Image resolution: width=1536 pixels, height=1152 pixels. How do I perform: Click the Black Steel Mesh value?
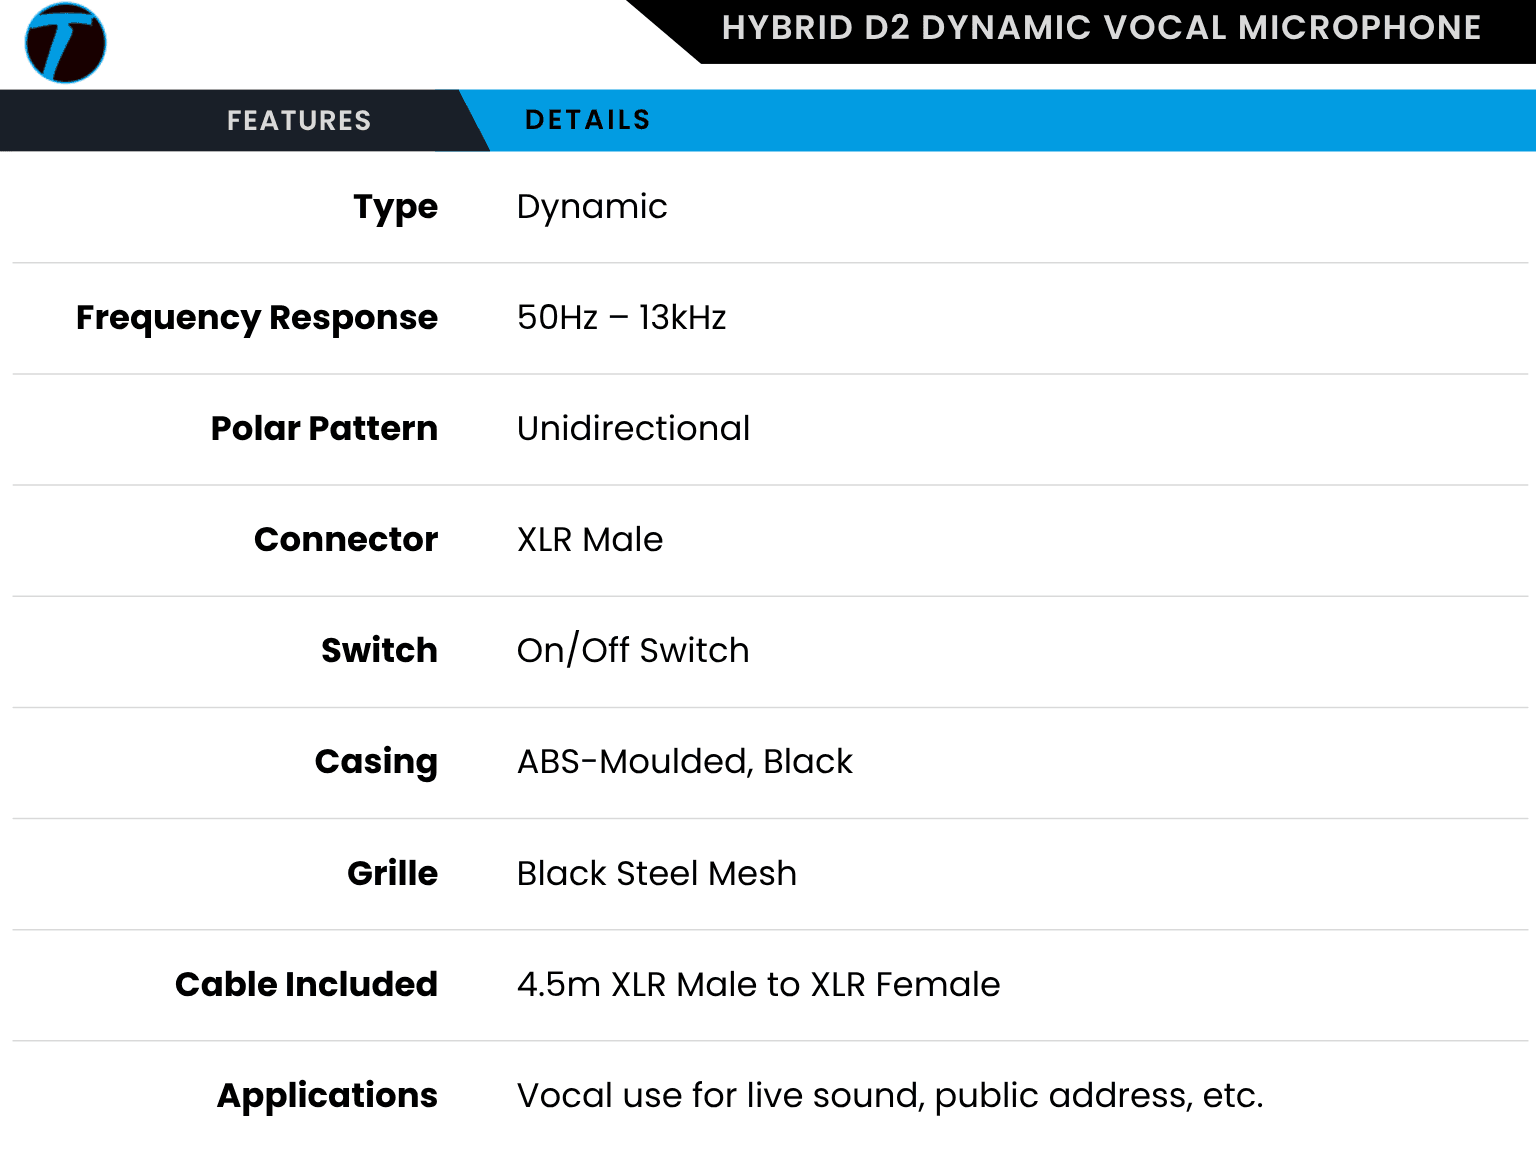657,874
